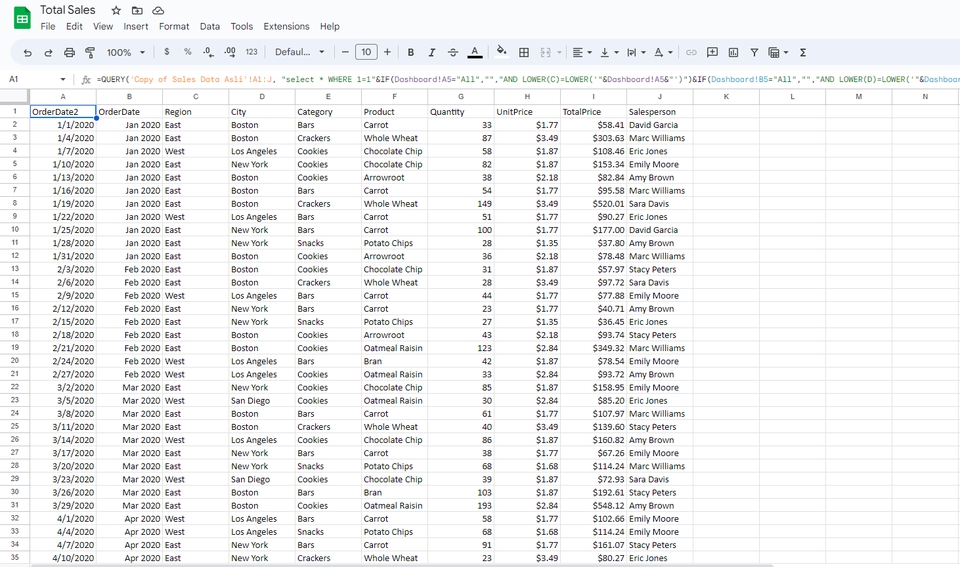Open the Default font dropdown
Viewport: 960px width, 567px height.
point(299,53)
